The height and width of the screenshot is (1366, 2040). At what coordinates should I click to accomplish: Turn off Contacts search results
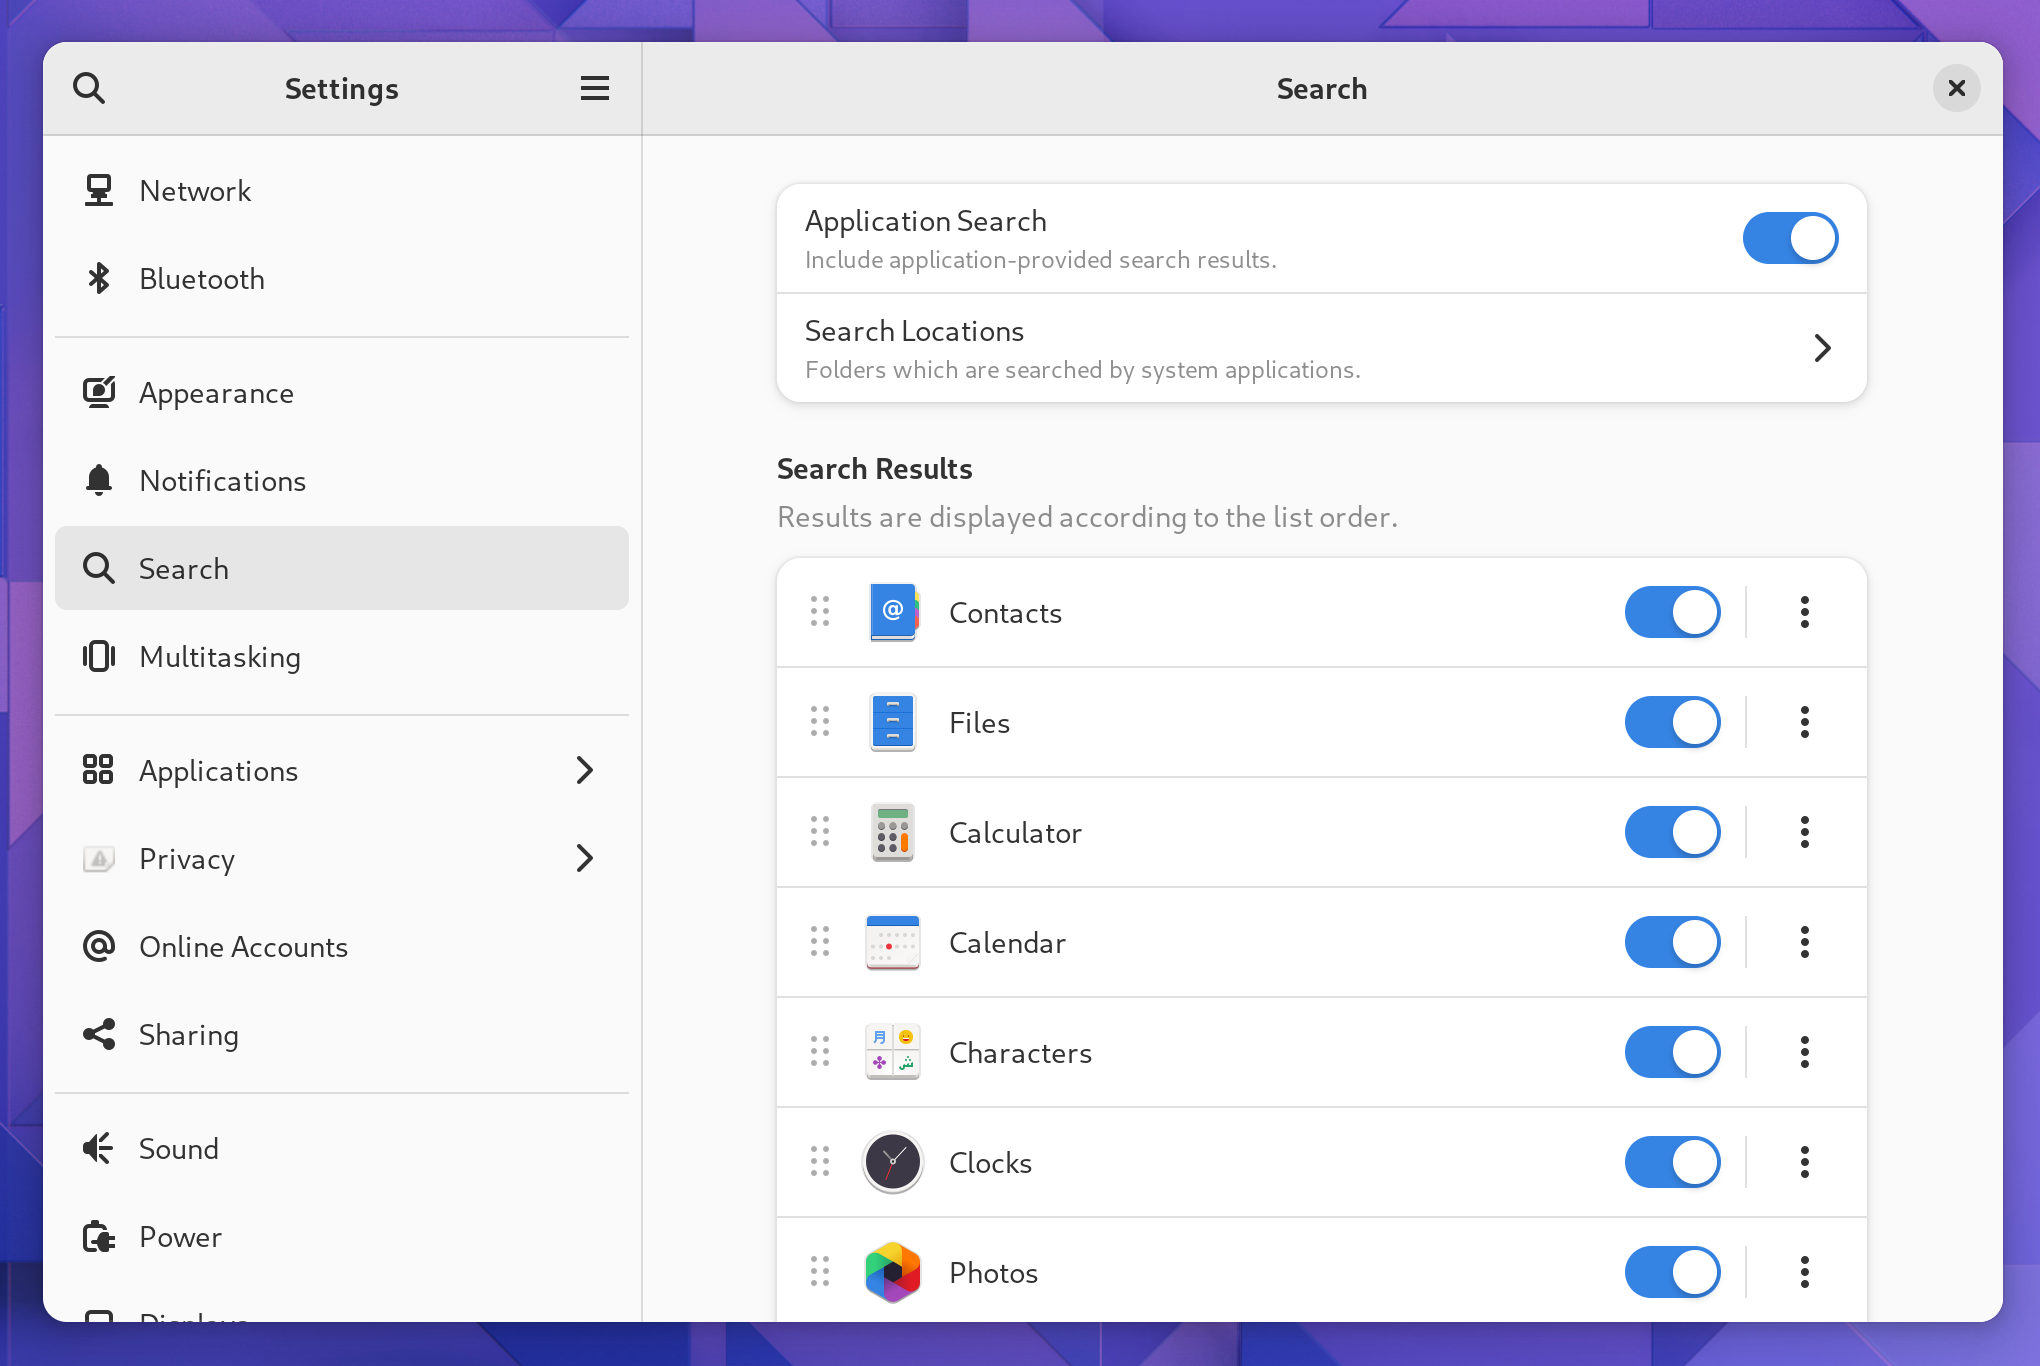click(1673, 612)
